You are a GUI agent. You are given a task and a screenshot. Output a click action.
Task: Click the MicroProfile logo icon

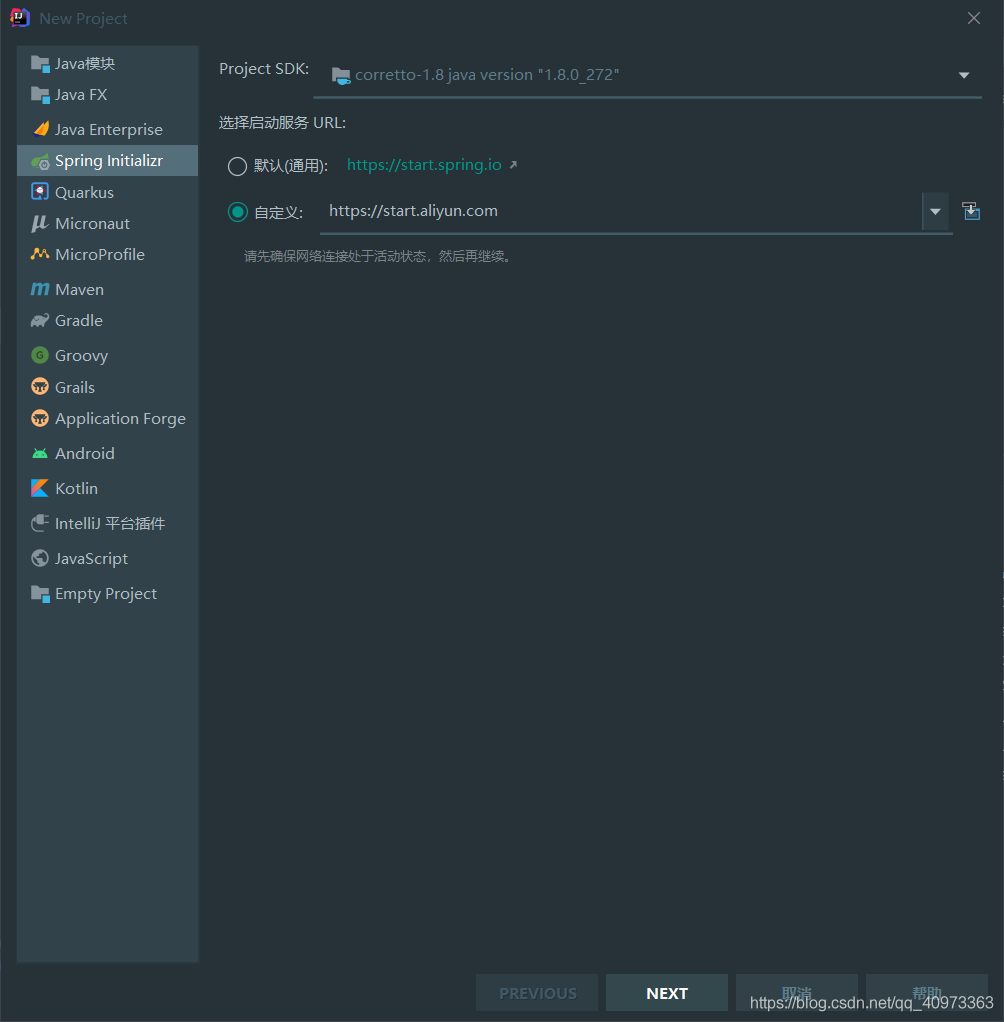40,254
